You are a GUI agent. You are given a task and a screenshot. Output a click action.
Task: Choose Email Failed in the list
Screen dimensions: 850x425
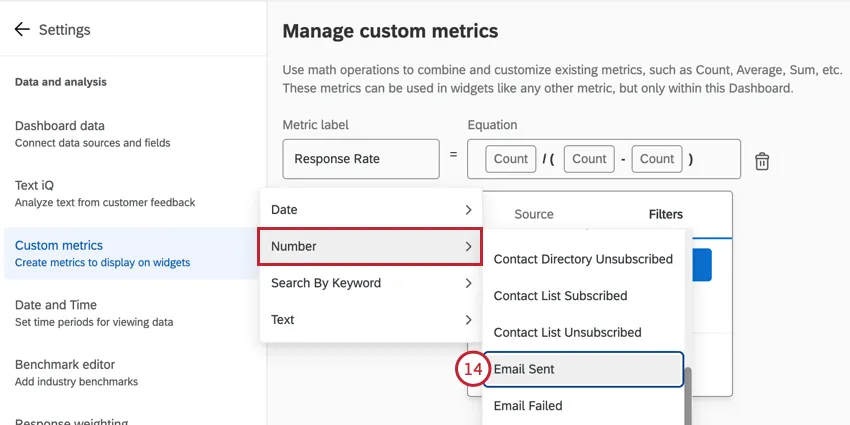pyautogui.click(x=583, y=406)
